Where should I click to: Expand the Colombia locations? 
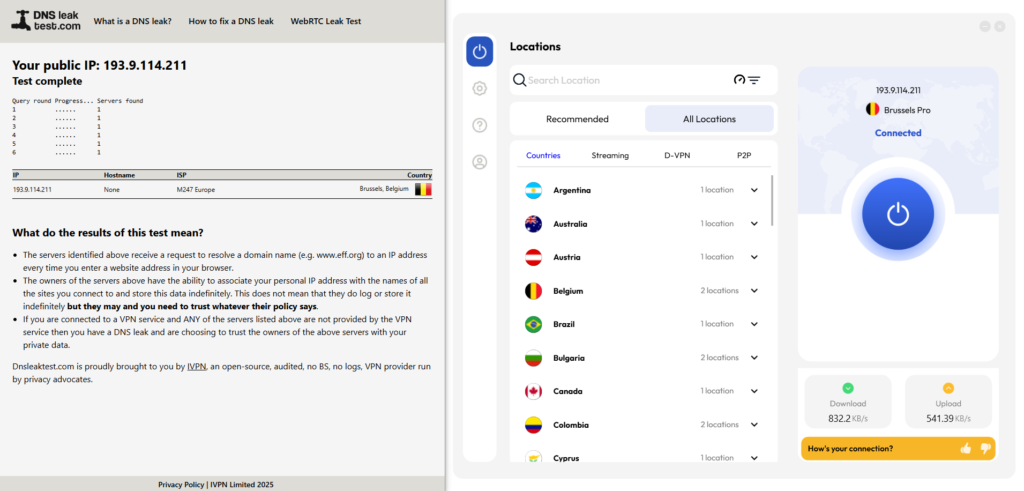point(754,425)
